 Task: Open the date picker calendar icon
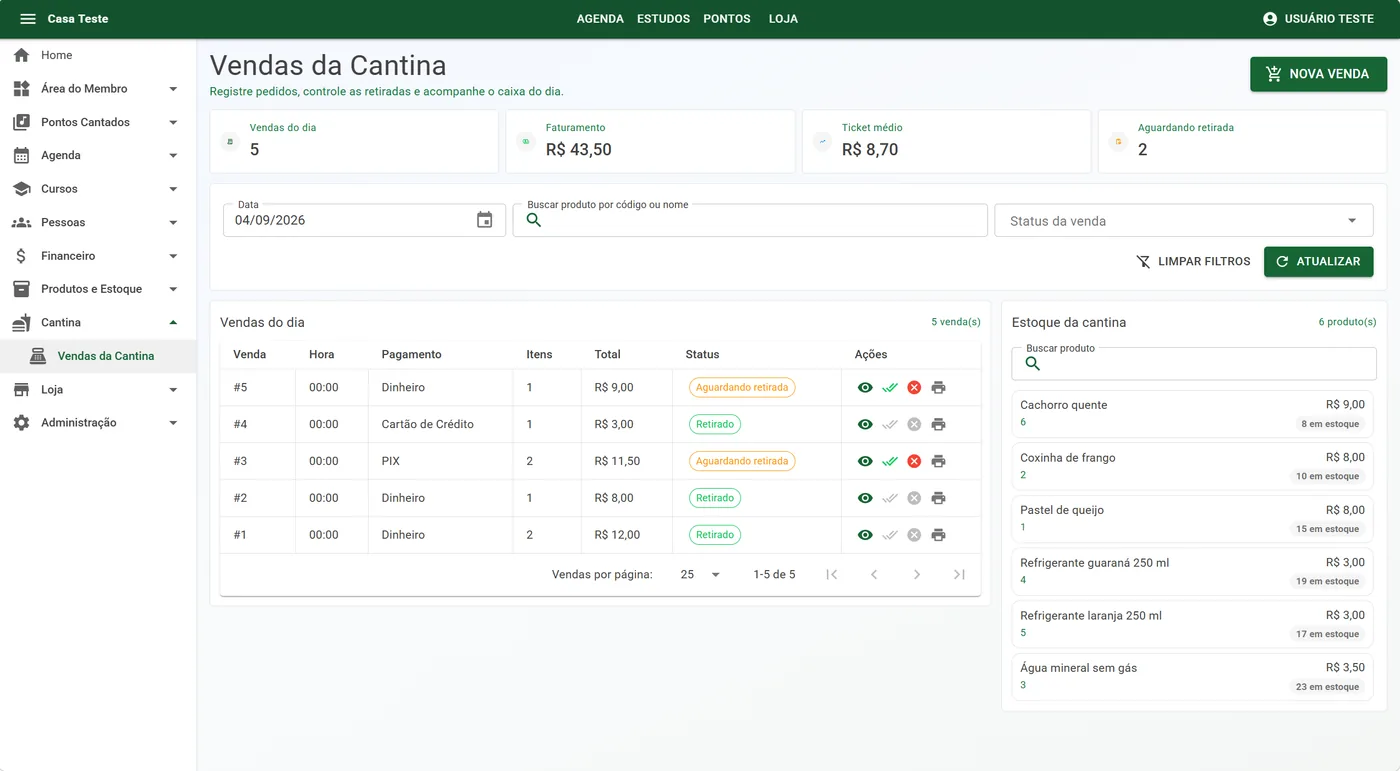coord(485,220)
